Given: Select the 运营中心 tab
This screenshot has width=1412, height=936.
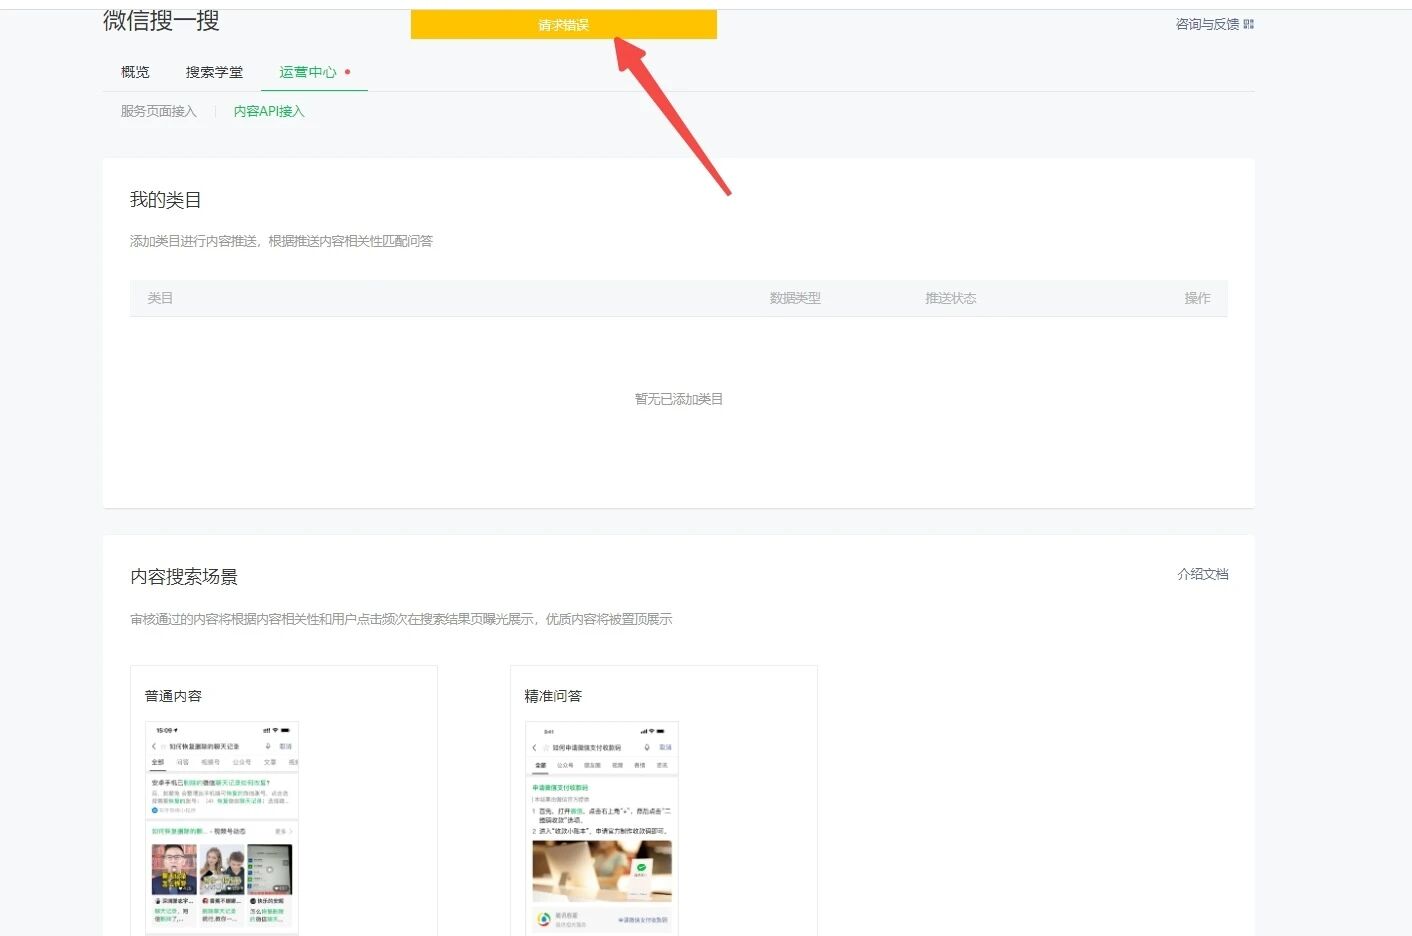Looking at the screenshot, I should [308, 72].
